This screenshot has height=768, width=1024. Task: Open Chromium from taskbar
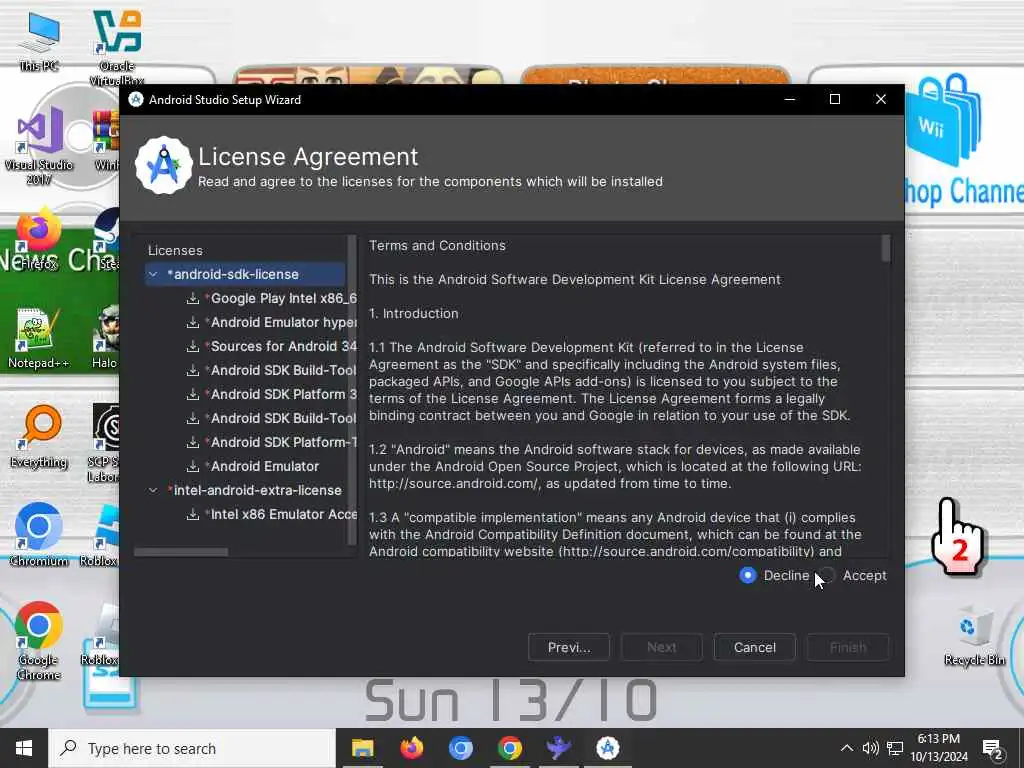click(x=460, y=748)
